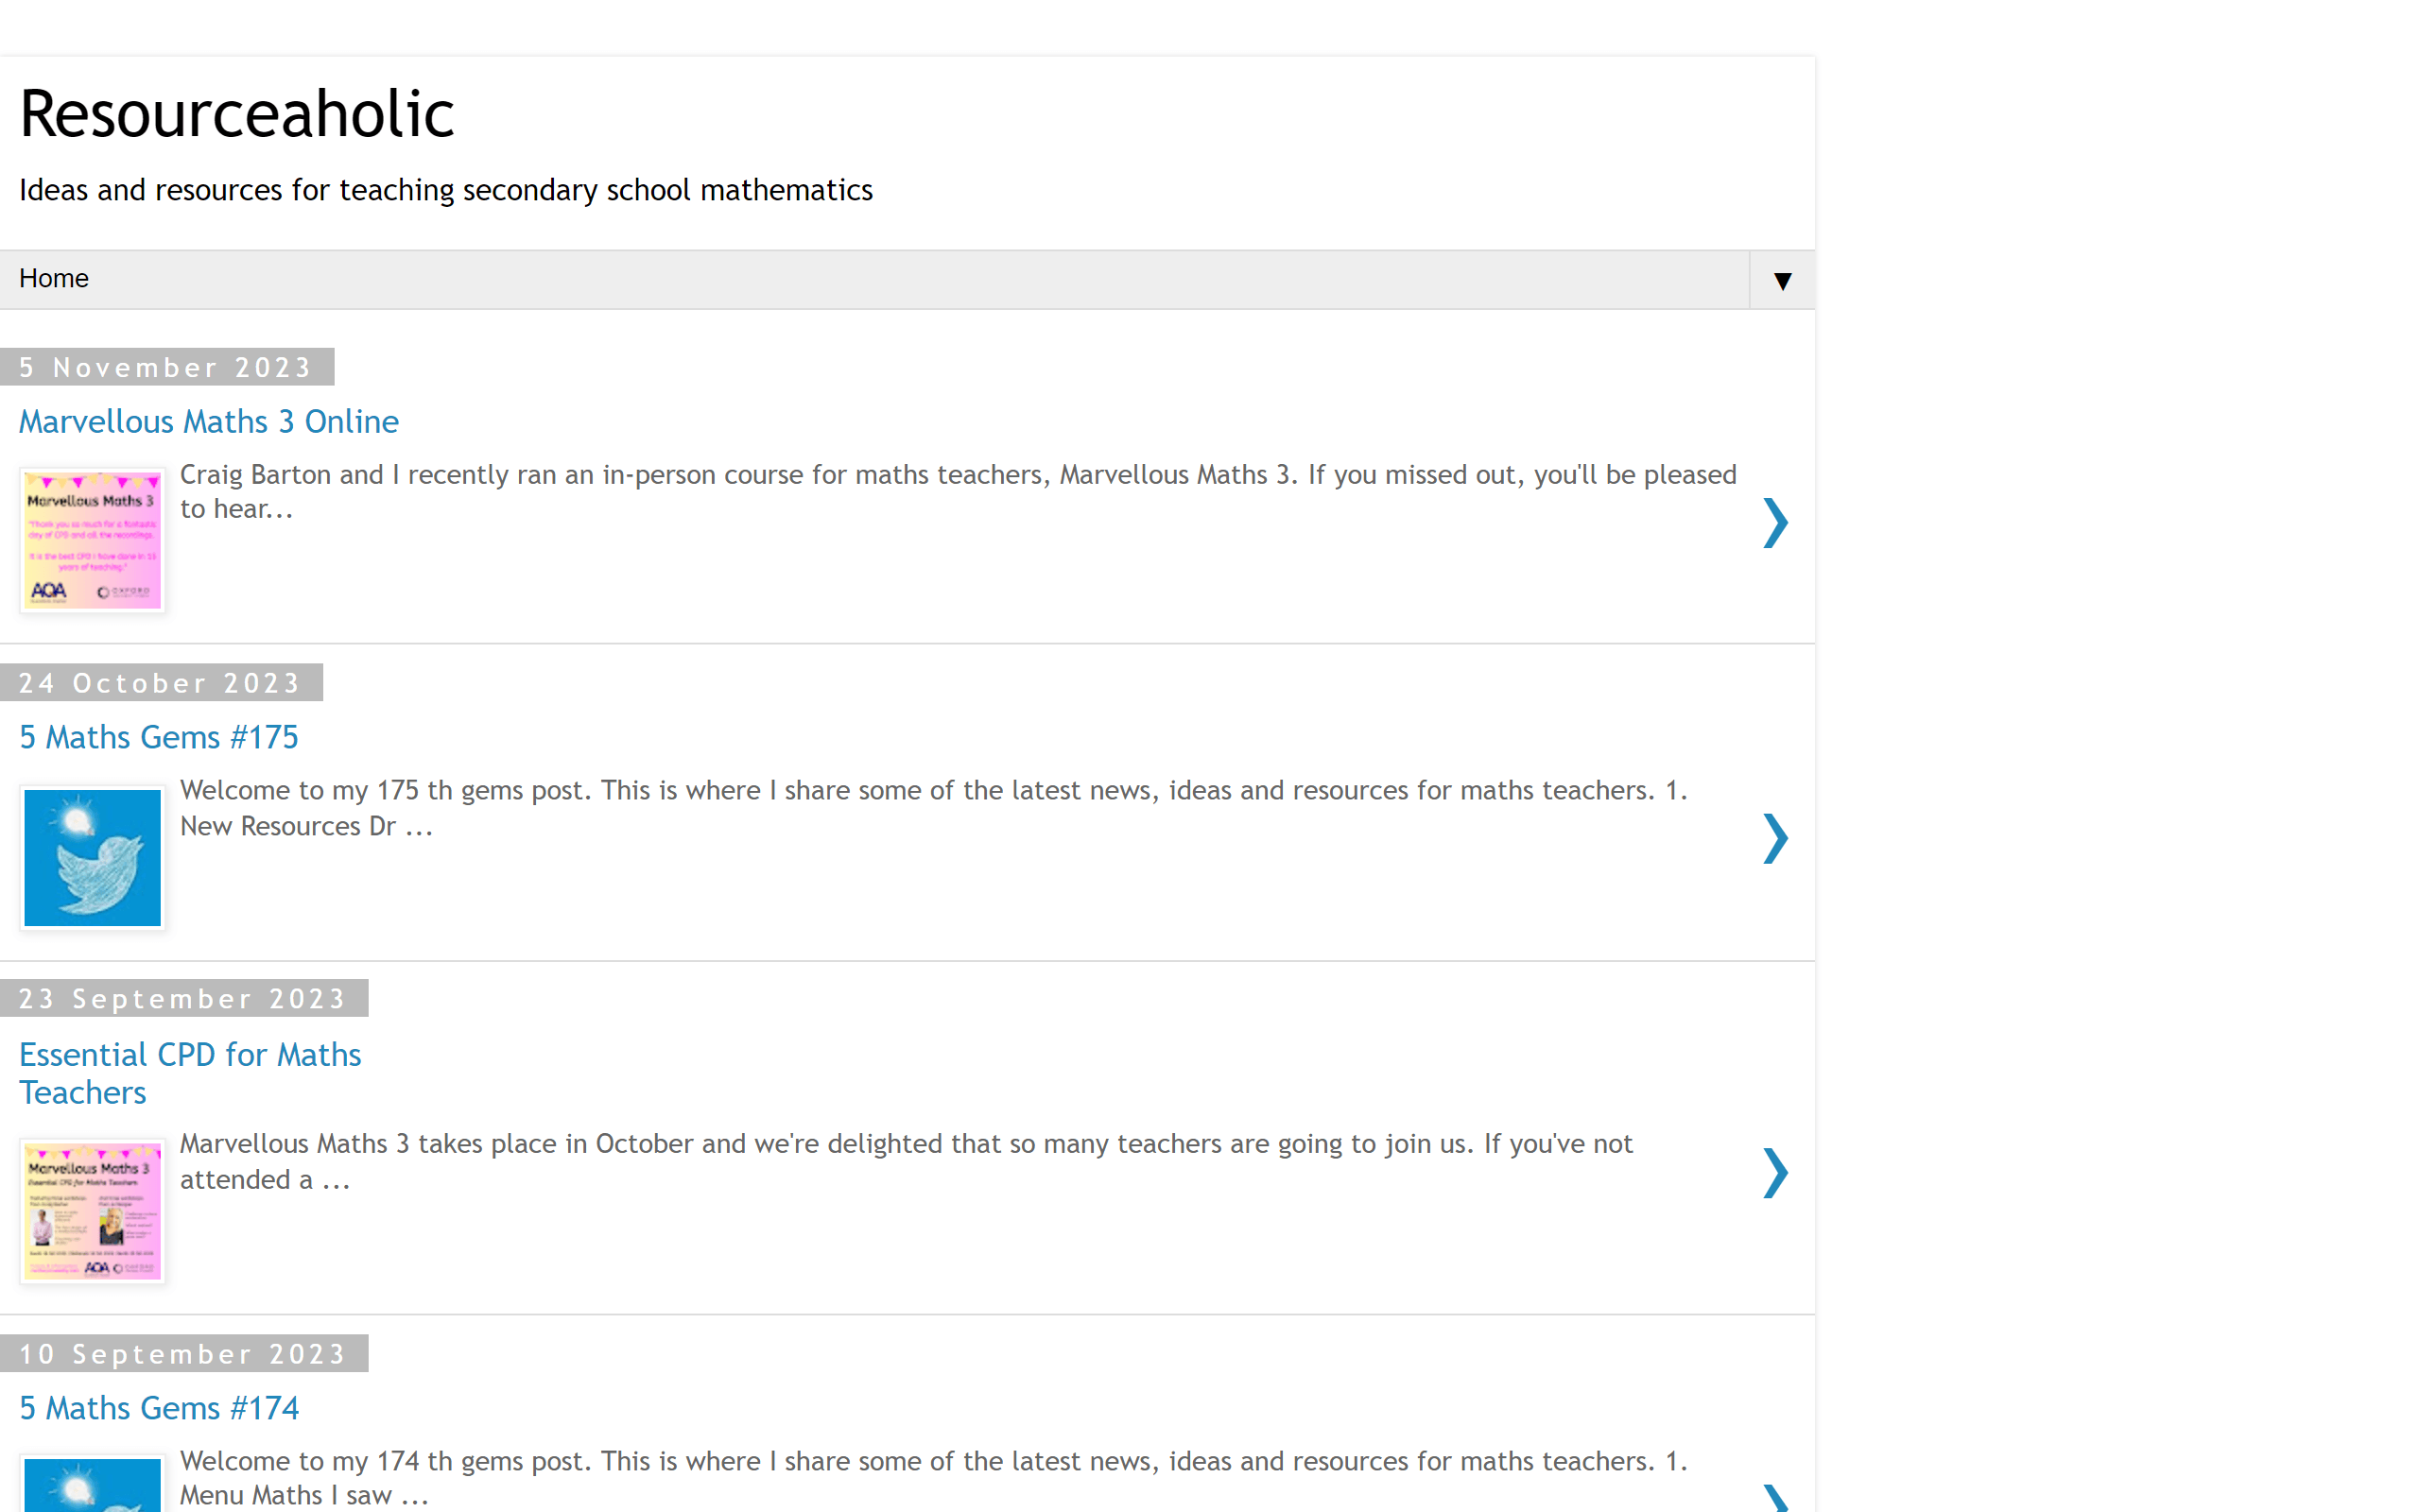Select the Home menu item

click(54, 279)
